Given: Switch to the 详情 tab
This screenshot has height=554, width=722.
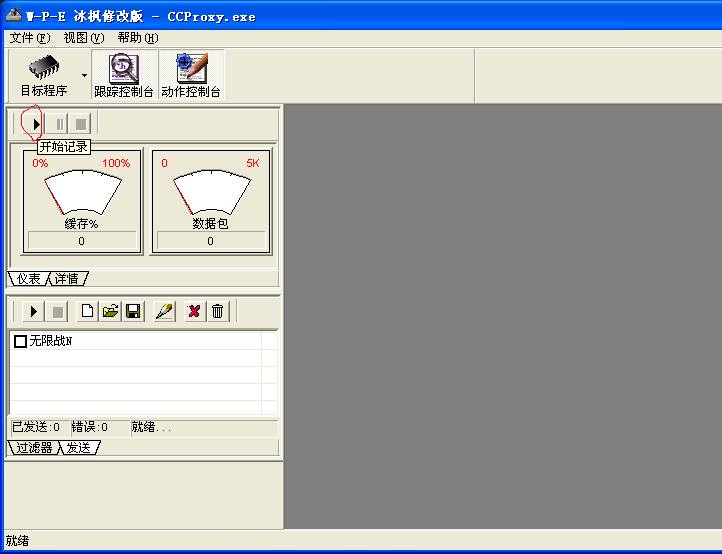Looking at the screenshot, I should pos(67,279).
